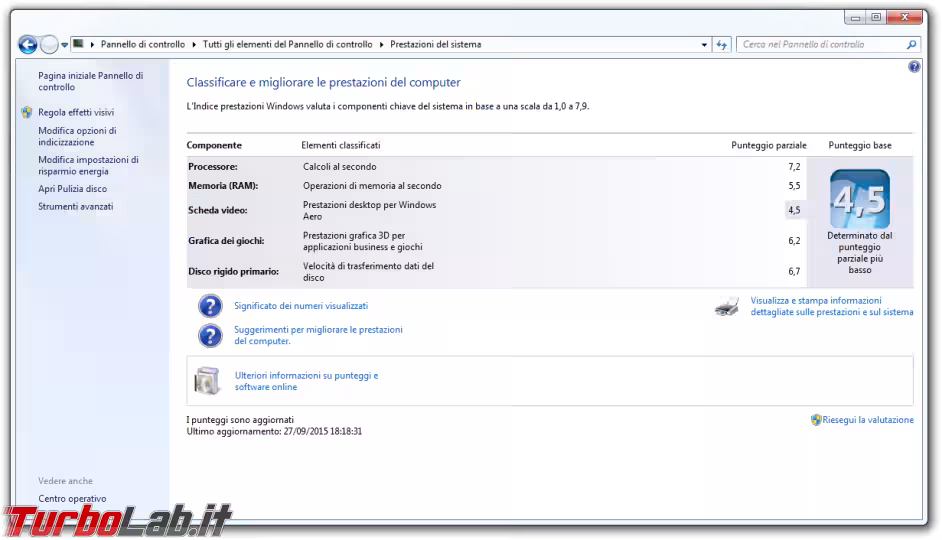Click the printer icon for detailed information
The image size is (942, 540).
[727, 307]
